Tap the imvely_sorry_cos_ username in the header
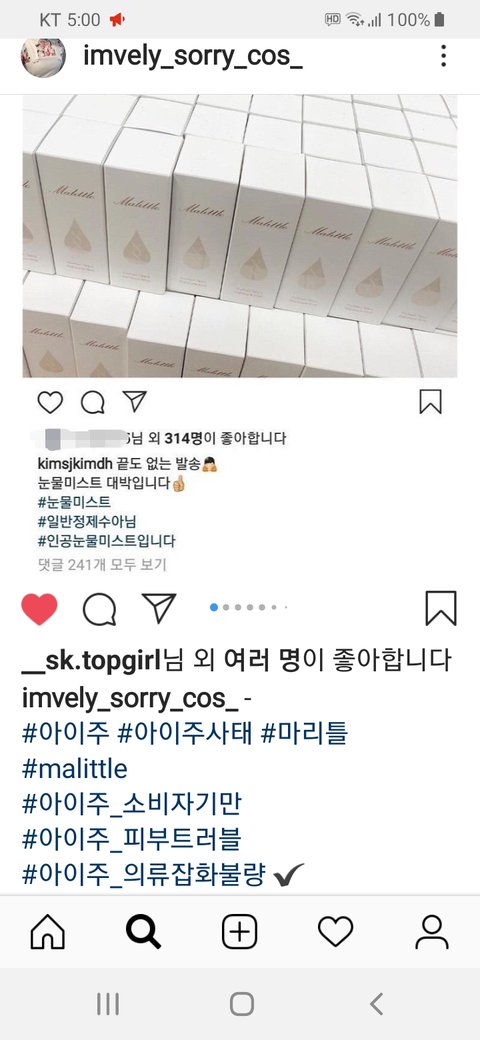The image size is (480, 1040). (x=193, y=57)
